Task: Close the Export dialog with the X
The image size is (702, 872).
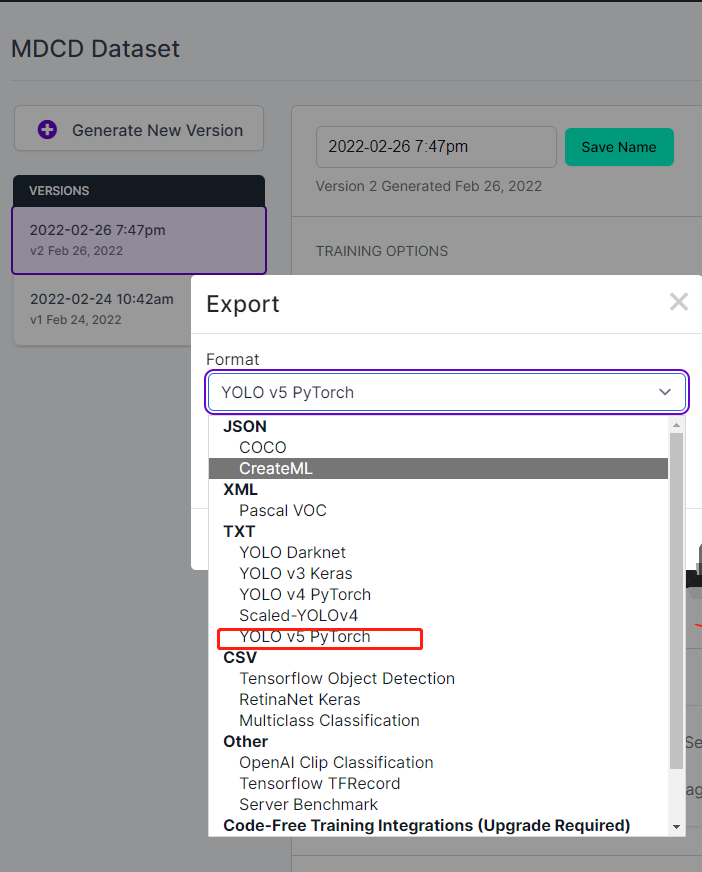Action: tap(679, 302)
